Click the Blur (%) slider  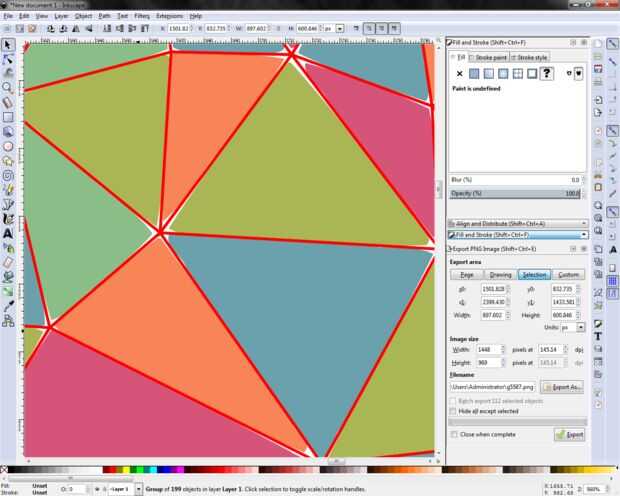tap(515, 180)
